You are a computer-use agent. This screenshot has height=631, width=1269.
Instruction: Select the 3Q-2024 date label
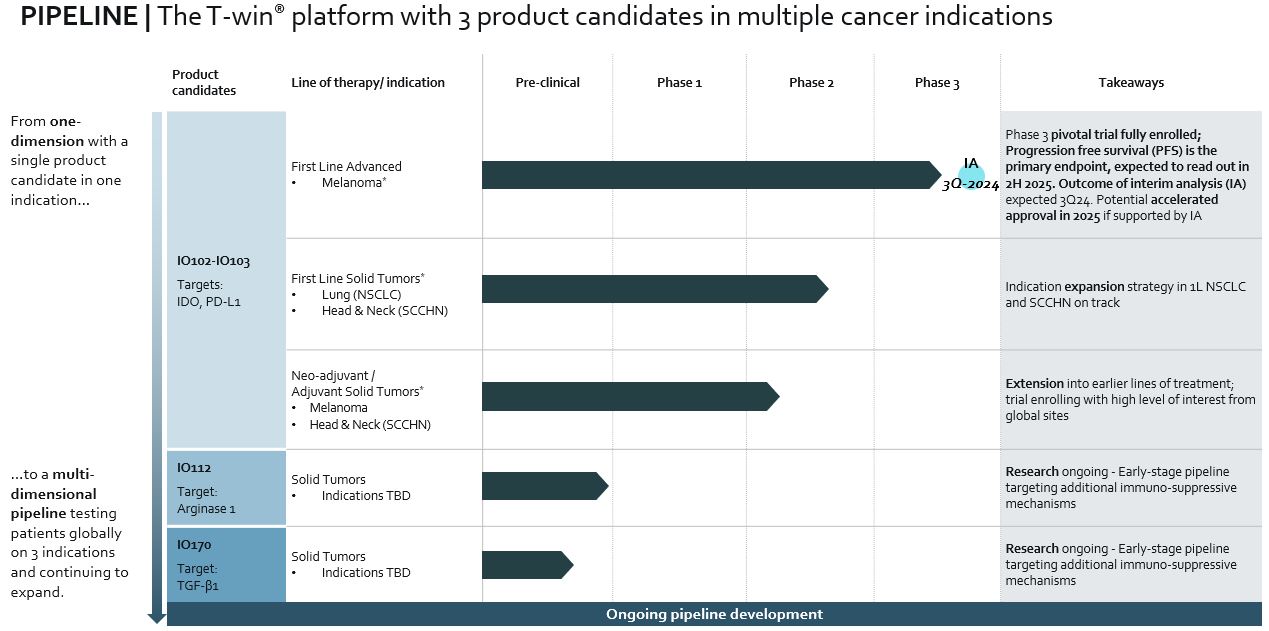click(x=971, y=185)
